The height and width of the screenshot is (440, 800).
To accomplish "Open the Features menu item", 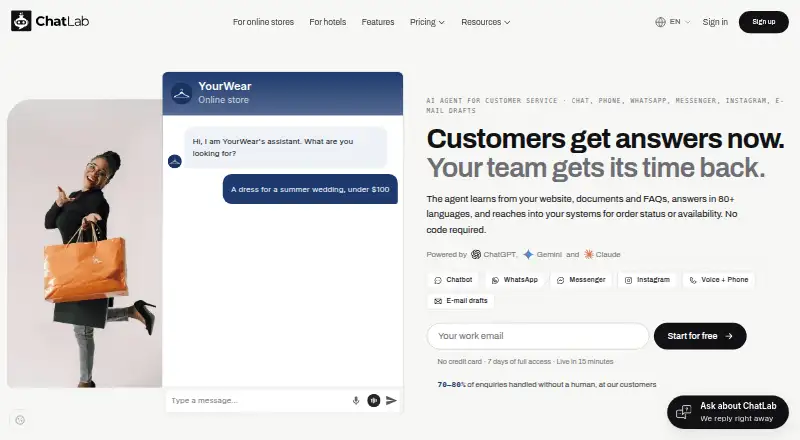I will click(x=378, y=22).
